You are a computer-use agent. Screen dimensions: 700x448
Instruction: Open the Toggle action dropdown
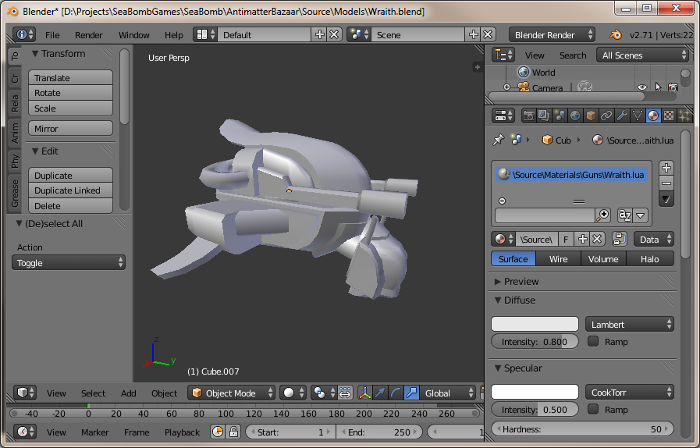tap(69, 262)
